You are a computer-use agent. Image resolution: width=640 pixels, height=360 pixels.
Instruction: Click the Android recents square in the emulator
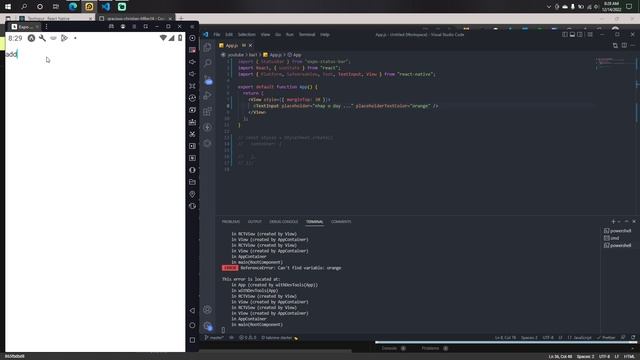coord(192,340)
